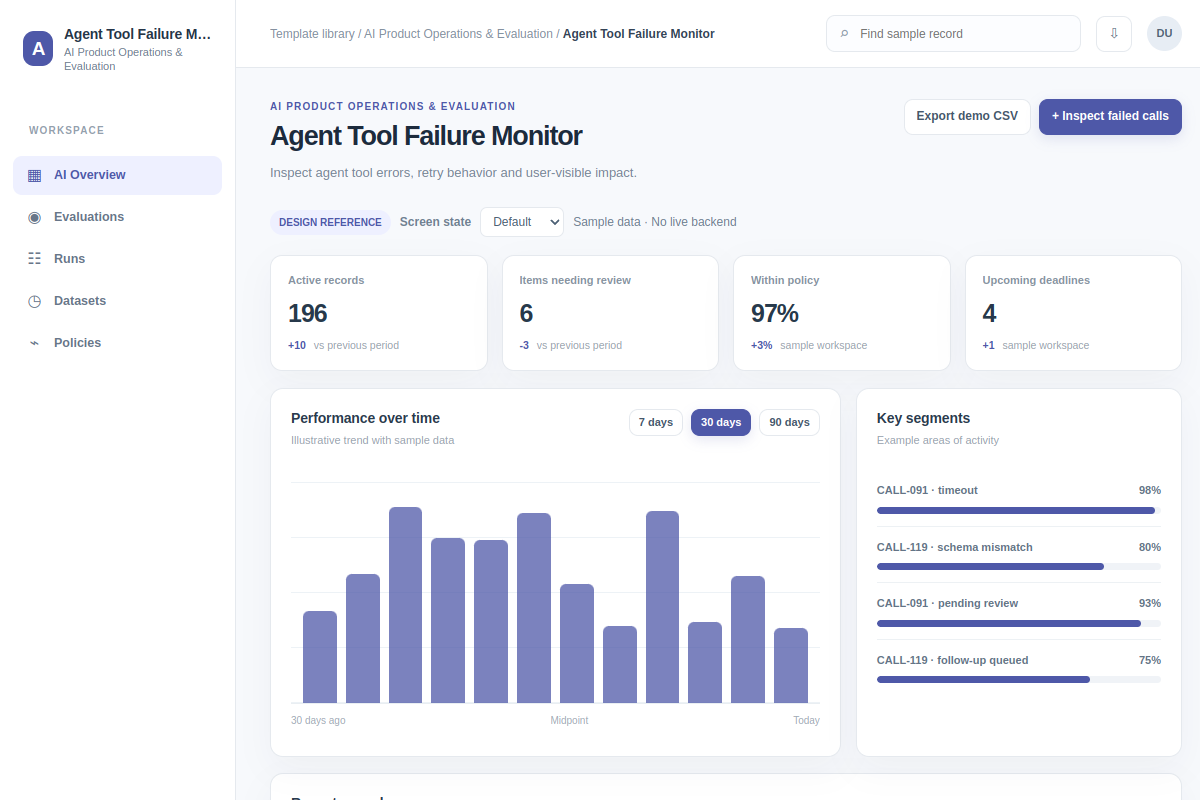Click the Policies sidebar icon
The height and width of the screenshot is (800, 1200).
[34, 343]
